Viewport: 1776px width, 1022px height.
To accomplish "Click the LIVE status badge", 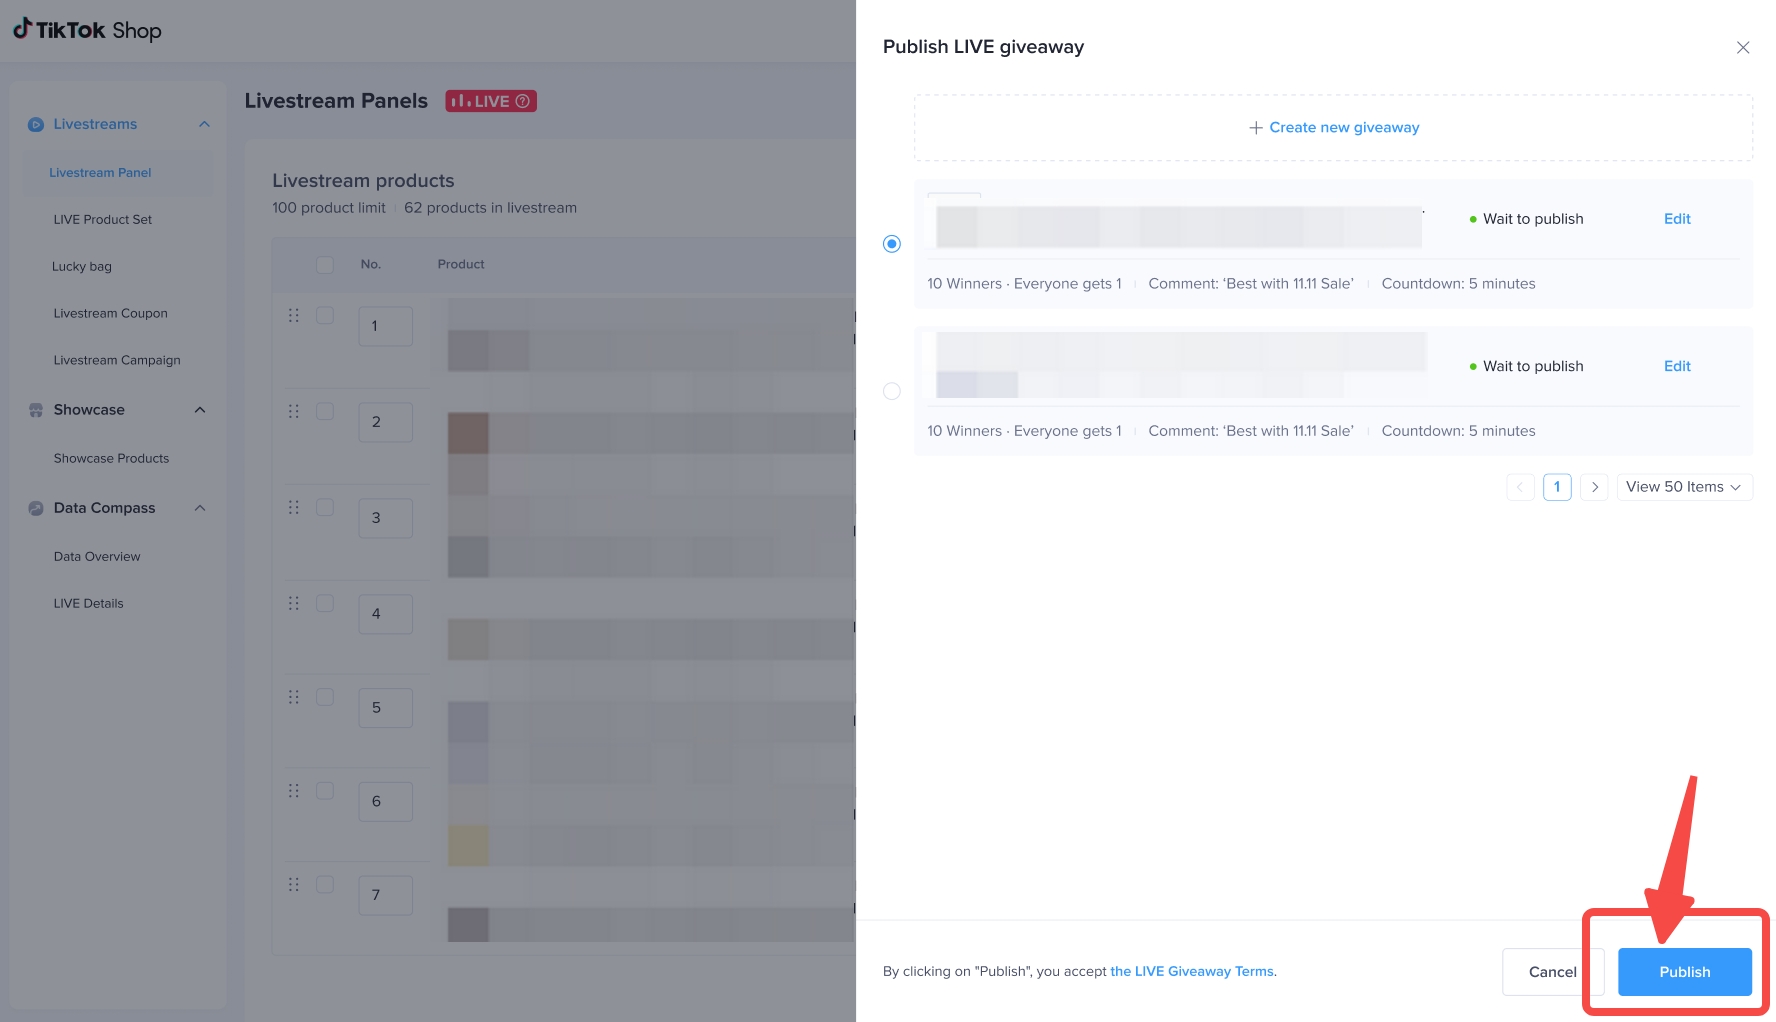I will (x=490, y=101).
